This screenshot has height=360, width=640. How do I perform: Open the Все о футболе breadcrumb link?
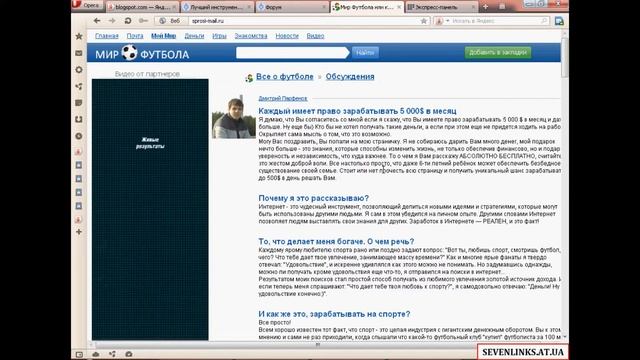[284, 77]
